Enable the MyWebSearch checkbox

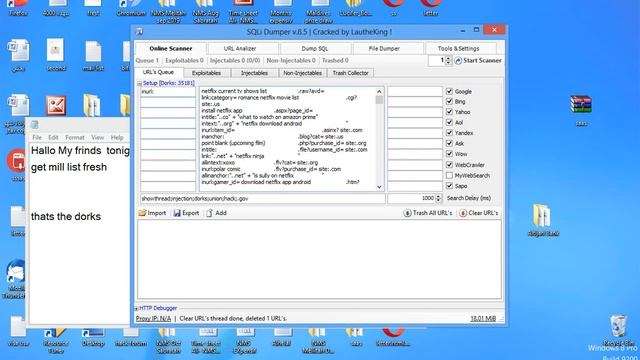(449, 175)
